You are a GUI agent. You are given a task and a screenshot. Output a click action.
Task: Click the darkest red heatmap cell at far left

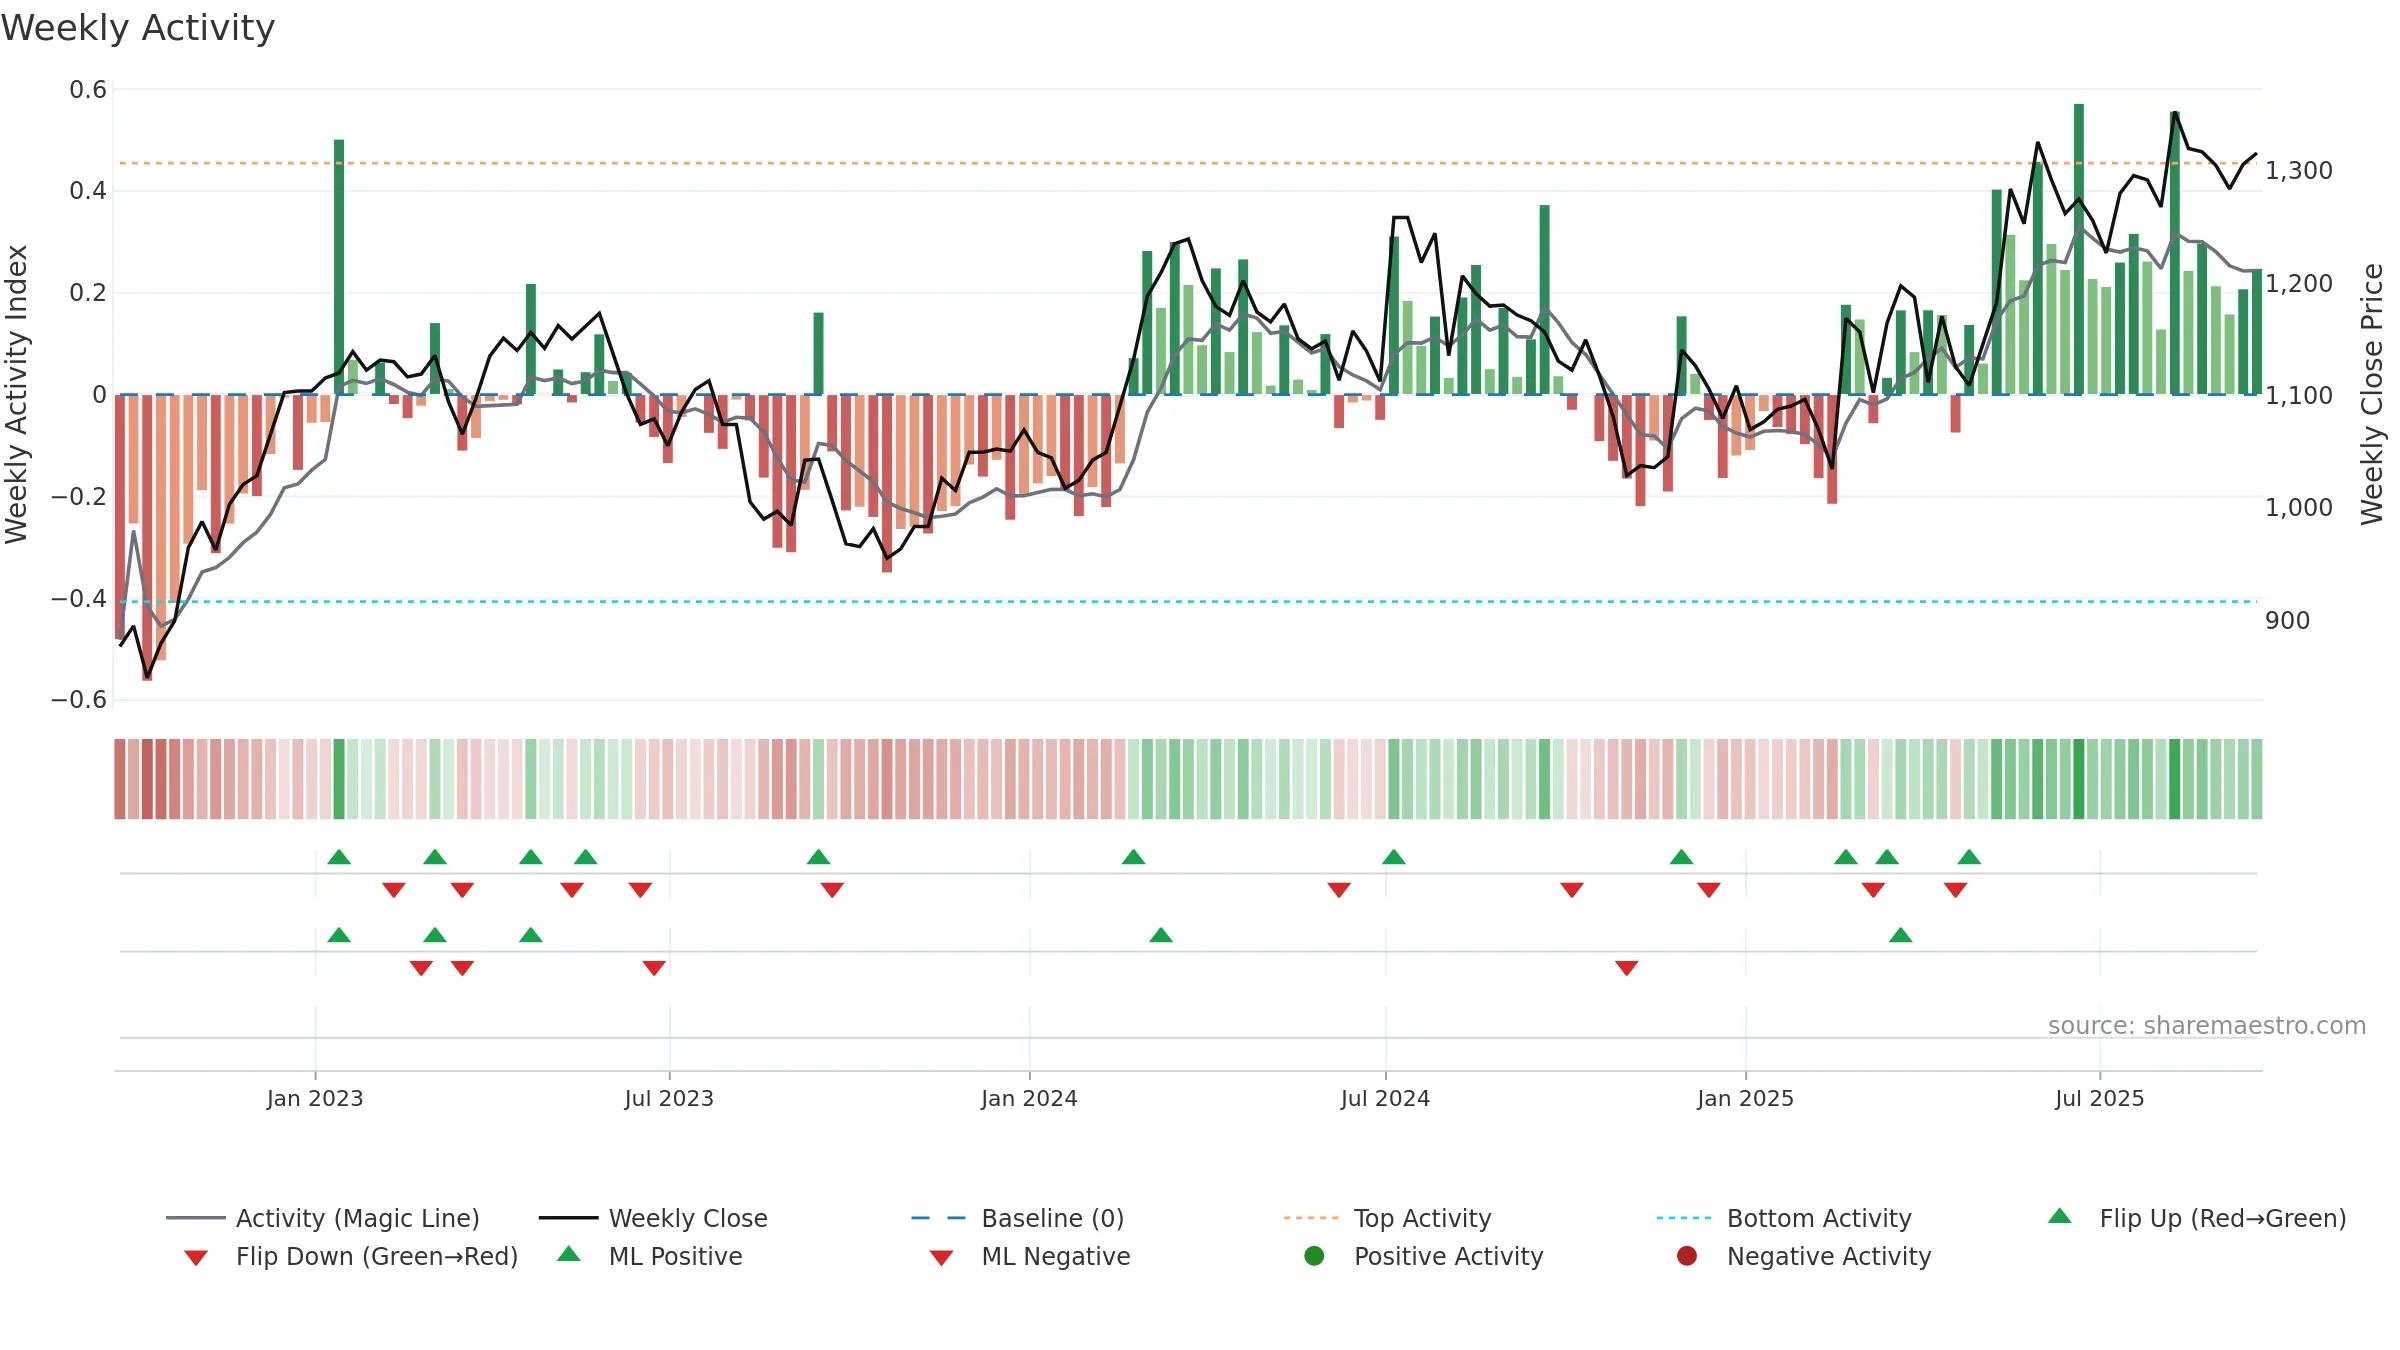click(147, 779)
